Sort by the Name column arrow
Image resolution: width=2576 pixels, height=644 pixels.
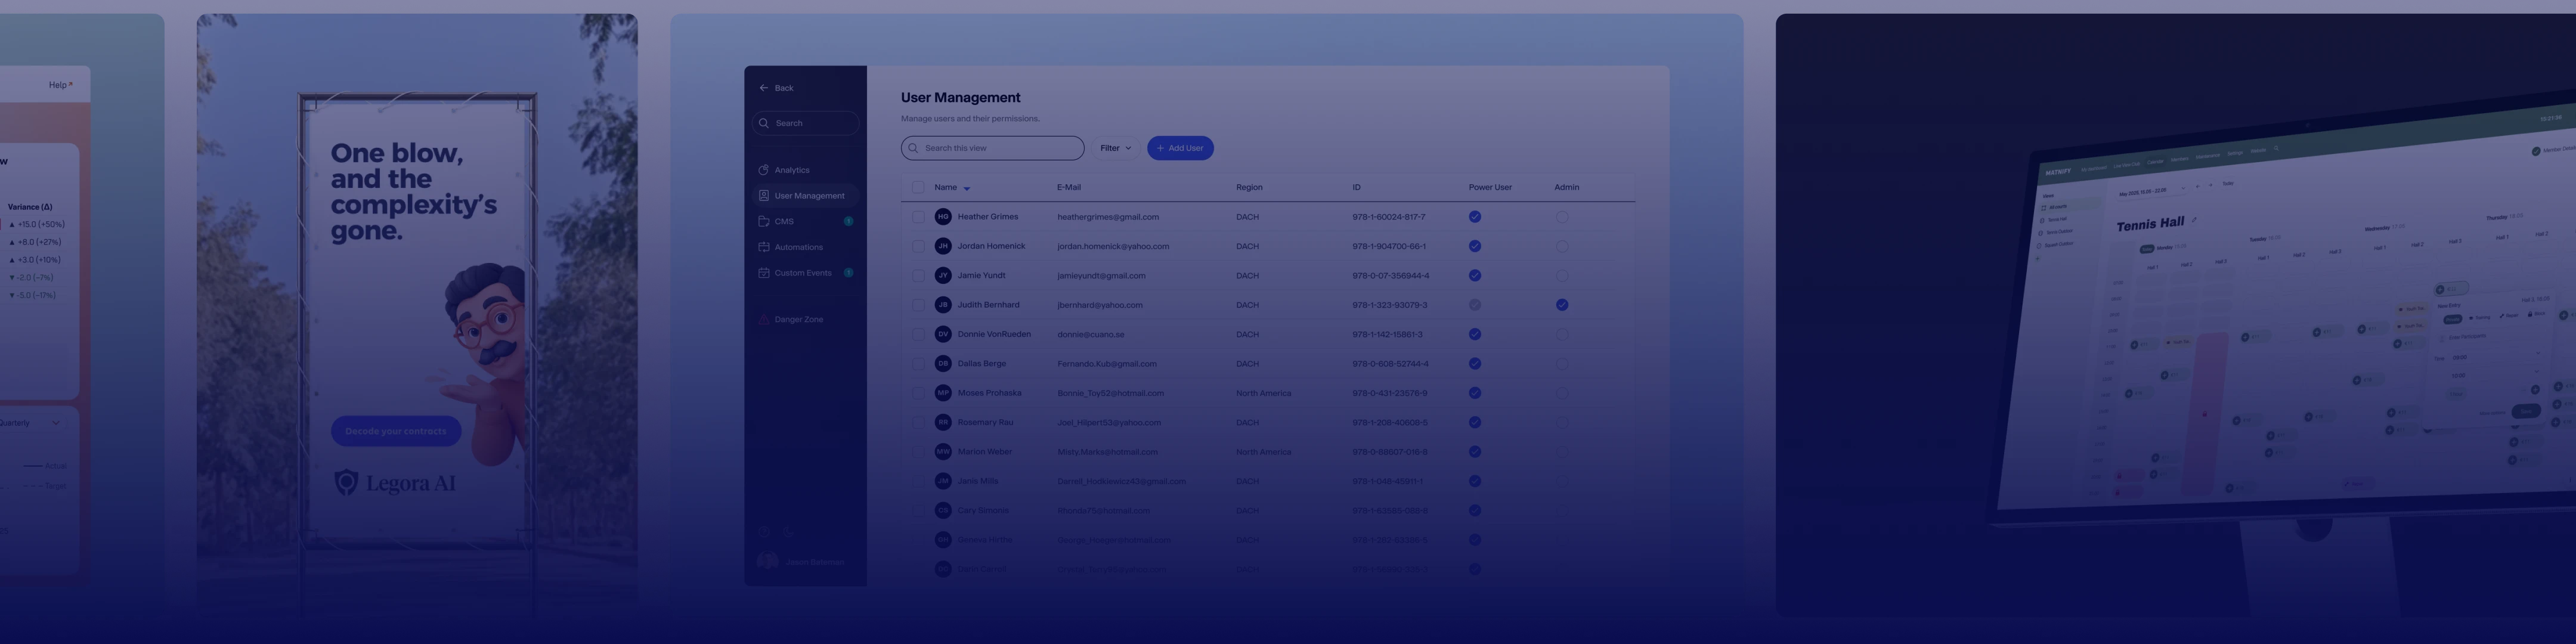pyautogui.click(x=966, y=188)
